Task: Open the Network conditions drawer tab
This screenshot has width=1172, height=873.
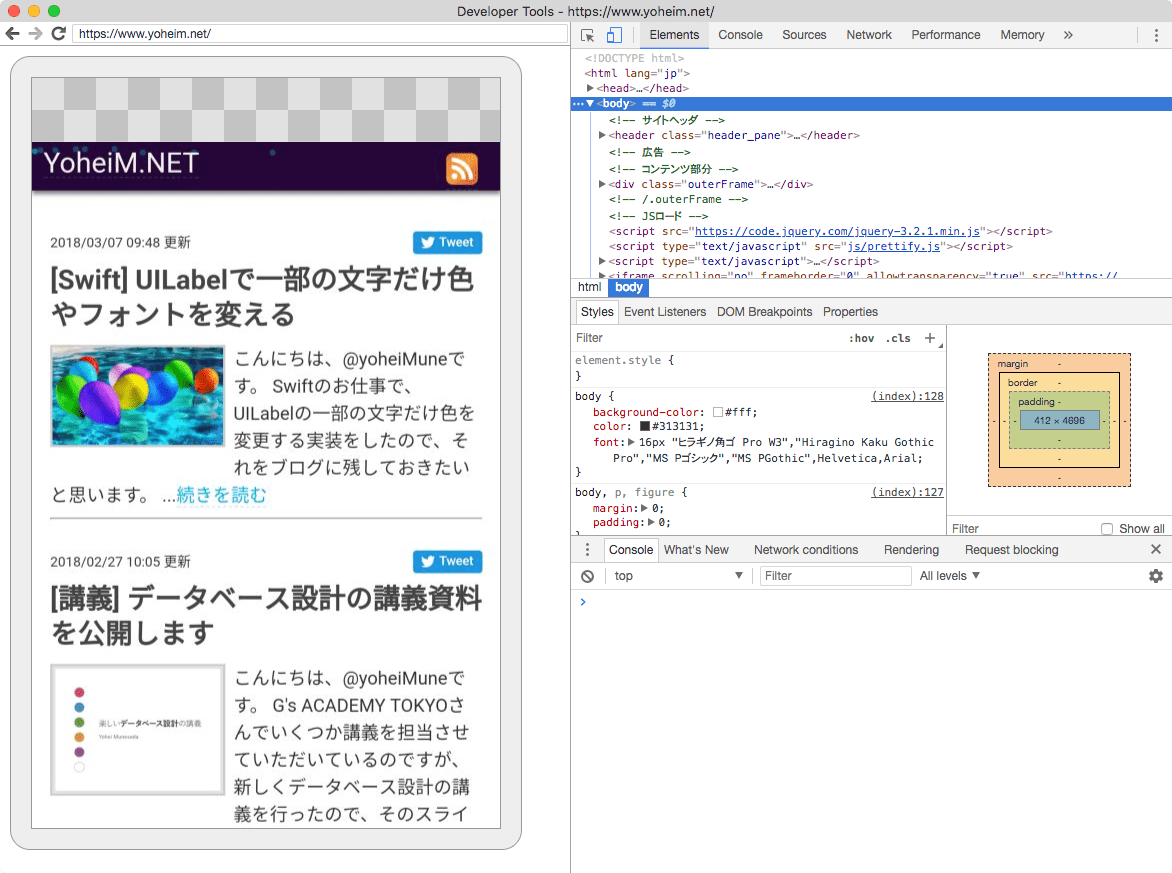Action: click(x=806, y=549)
